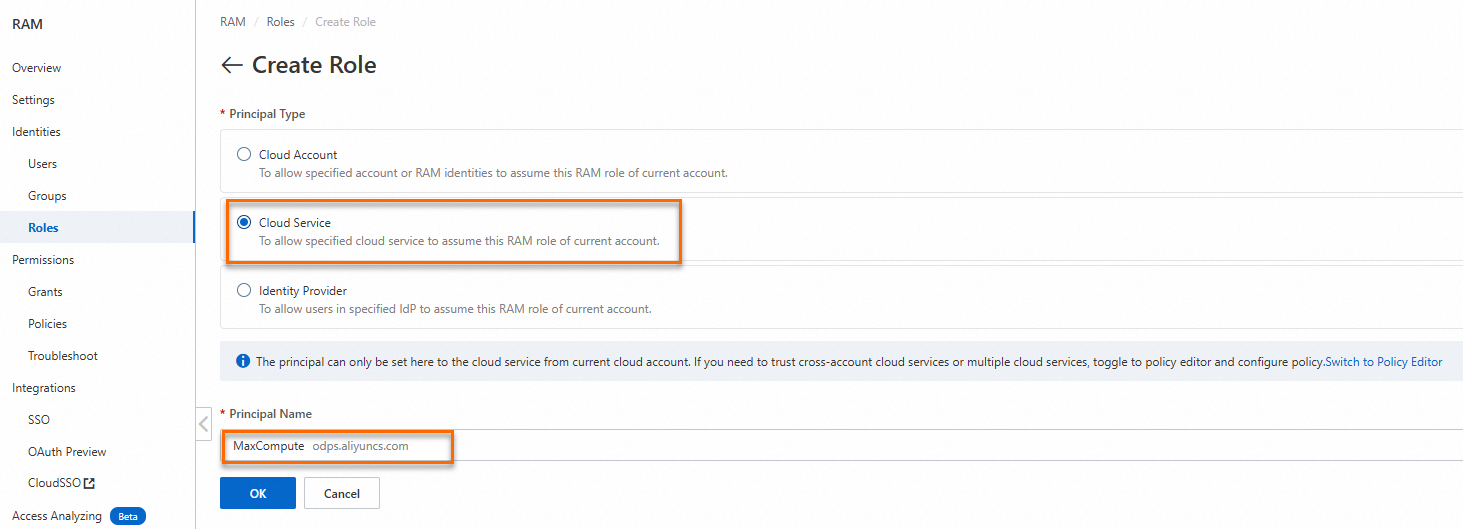Expand the Identities section in the sidebar

click(36, 132)
